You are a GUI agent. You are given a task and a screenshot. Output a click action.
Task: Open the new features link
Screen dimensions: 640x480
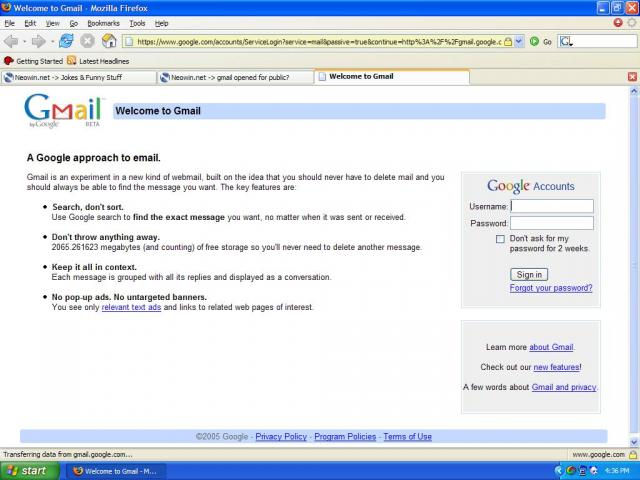pyautogui.click(x=556, y=367)
